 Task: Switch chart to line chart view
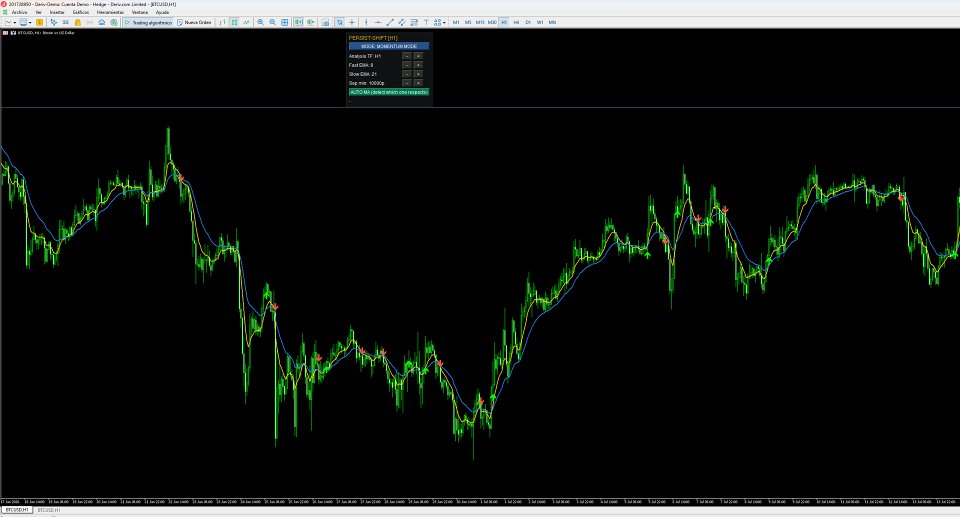246,22
